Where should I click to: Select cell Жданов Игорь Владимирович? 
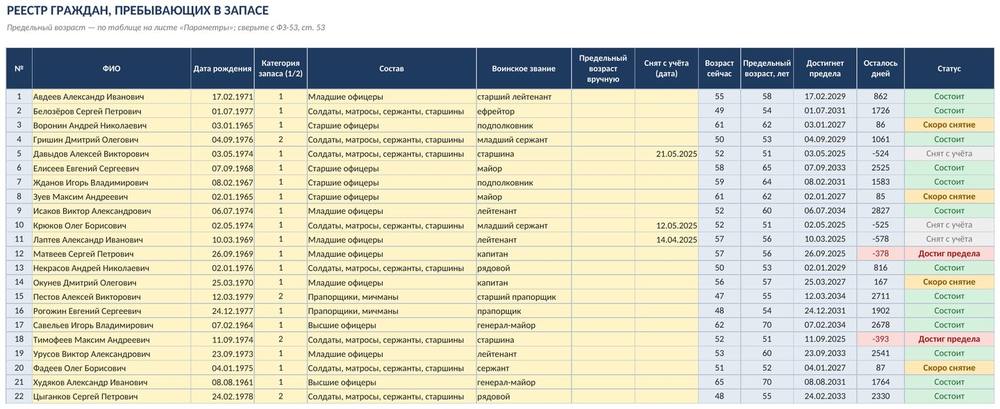pos(111,182)
